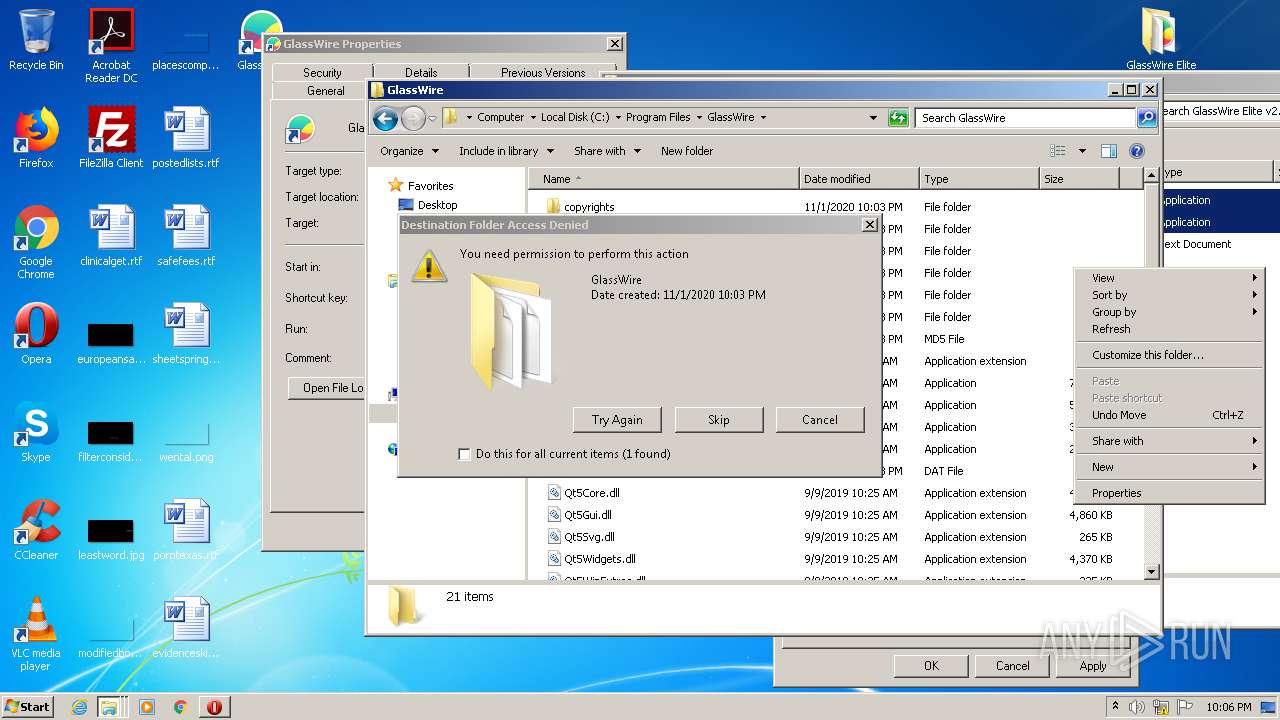Check 'Do this for all current items'
Image resolution: width=1280 pixels, height=720 pixels.
pyautogui.click(x=464, y=454)
